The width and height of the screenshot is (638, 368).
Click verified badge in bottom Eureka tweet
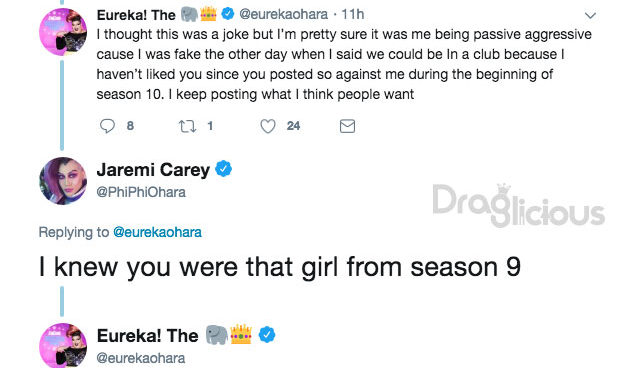click(267, 335)
